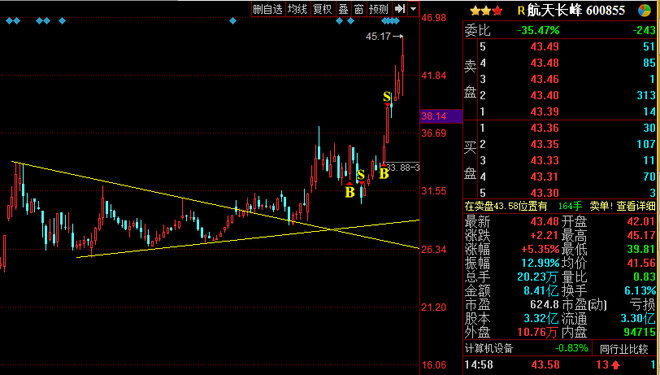Select buy level 3 price 43.33
660x375 pixels.
point(545,160)
